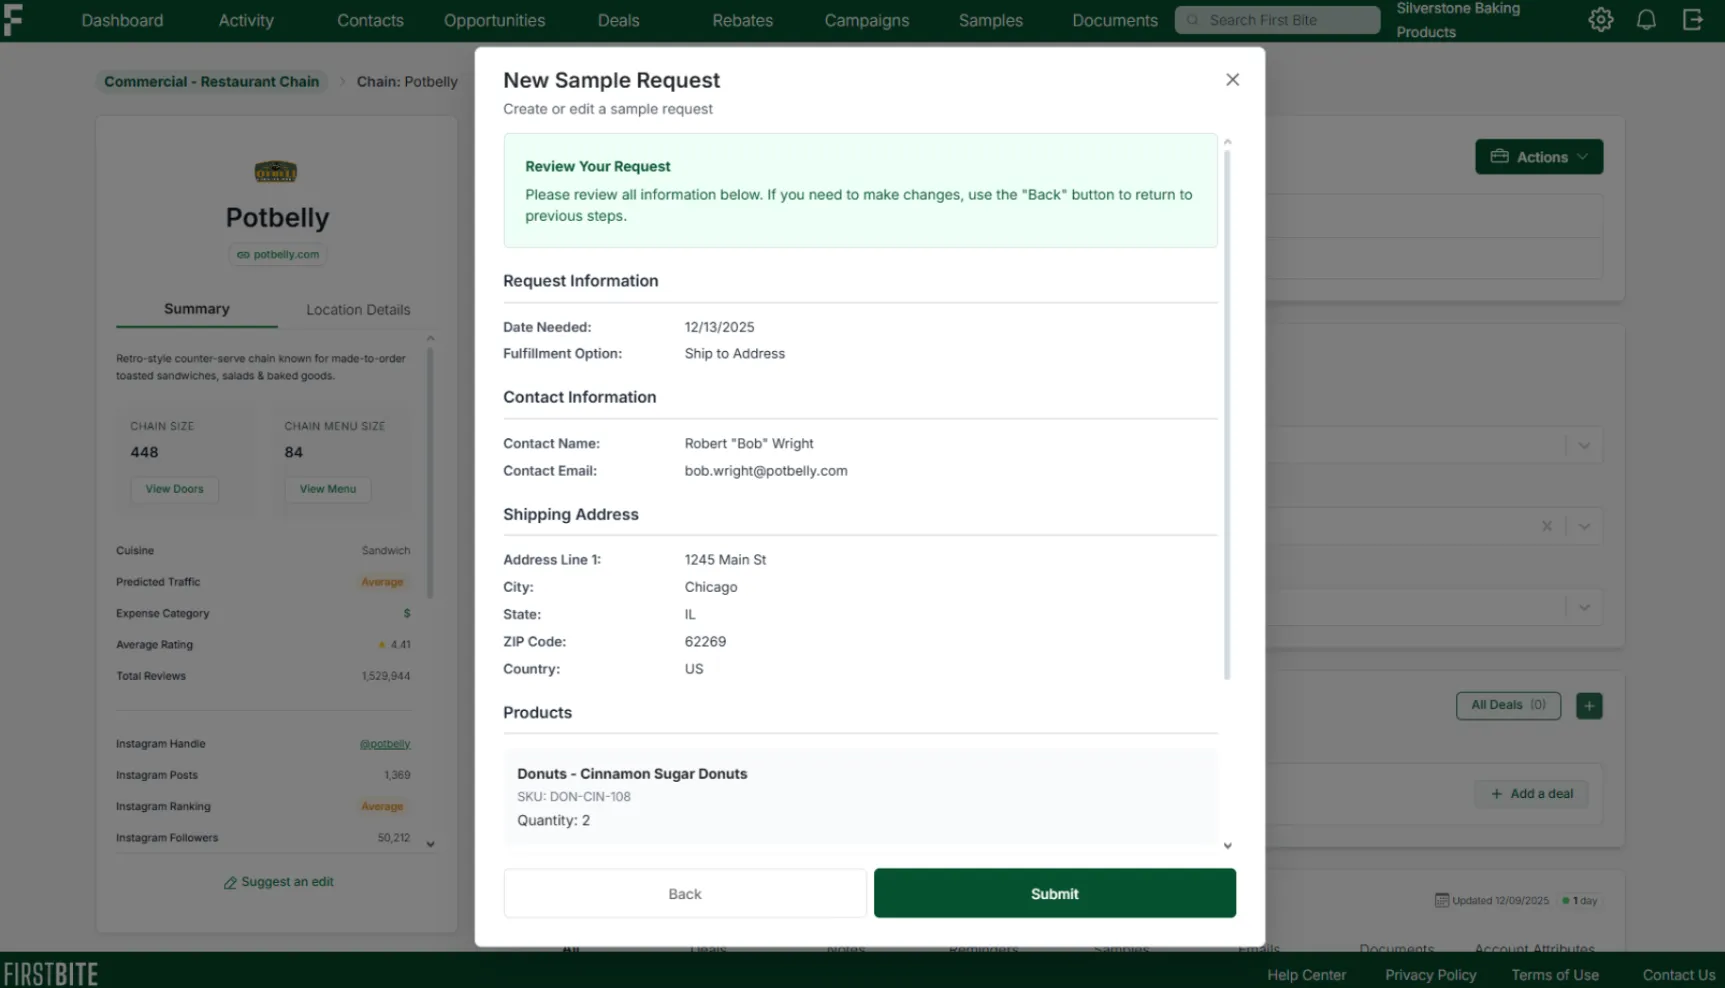Click the calendar icon beside Updated date

pos(1441,900)
